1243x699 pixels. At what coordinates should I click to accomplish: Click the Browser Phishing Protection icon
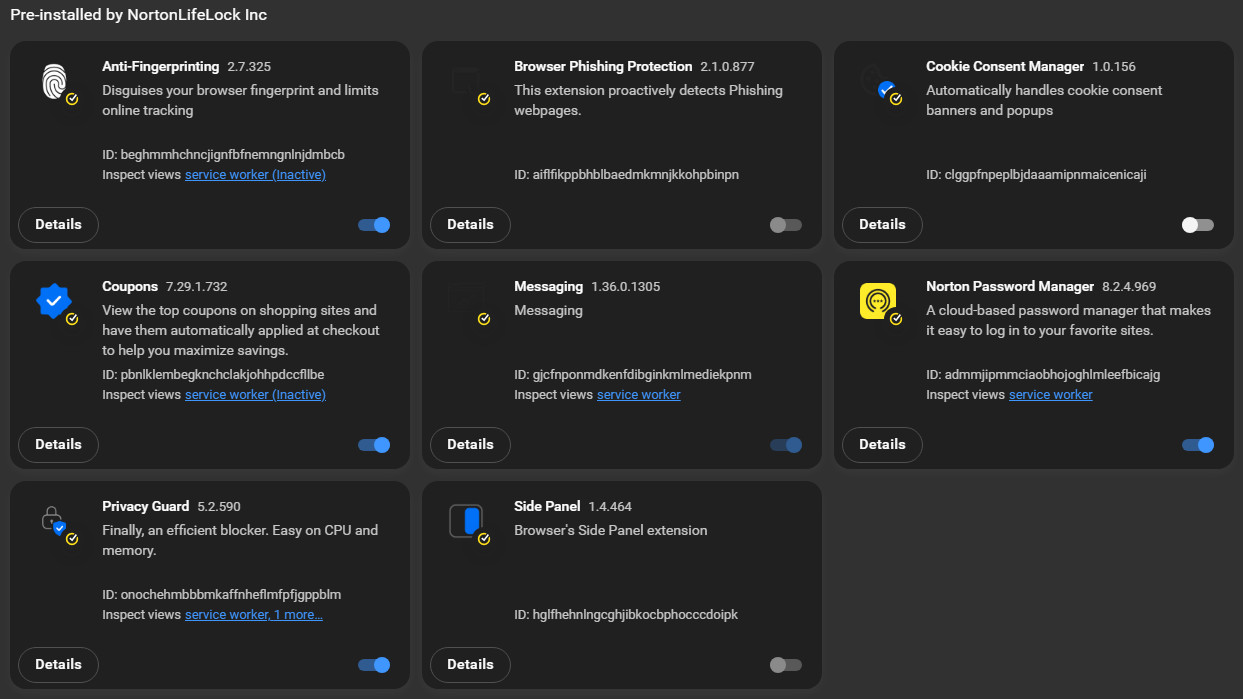click(466, 82)
